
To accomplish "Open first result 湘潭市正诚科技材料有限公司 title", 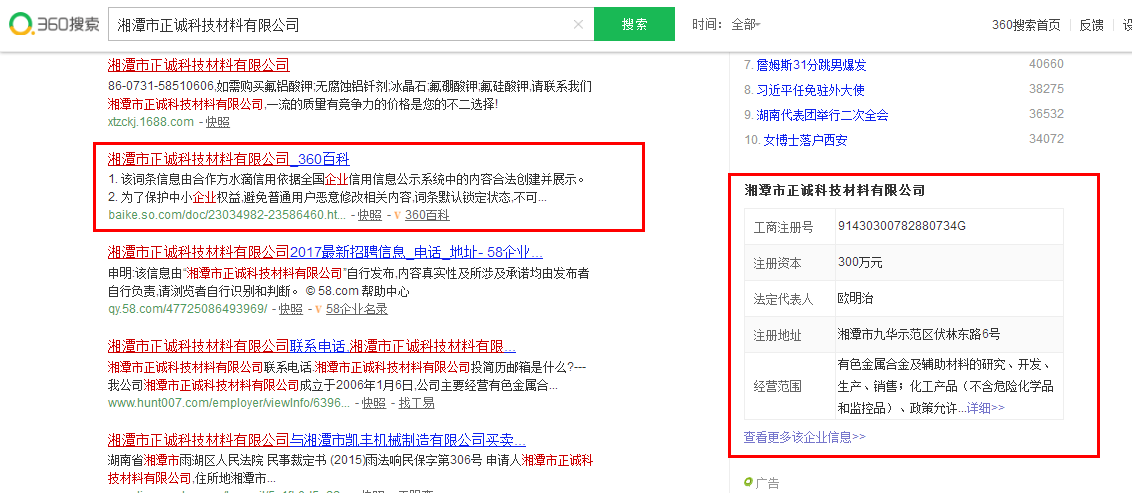I will pyautogui.click(x=199, y=65).
